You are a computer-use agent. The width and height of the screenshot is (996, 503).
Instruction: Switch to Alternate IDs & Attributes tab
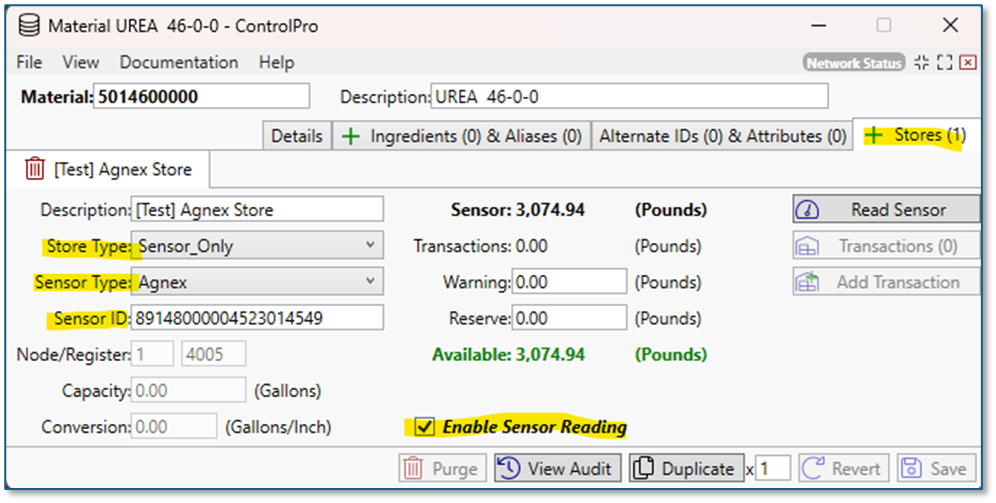point(722,136)
